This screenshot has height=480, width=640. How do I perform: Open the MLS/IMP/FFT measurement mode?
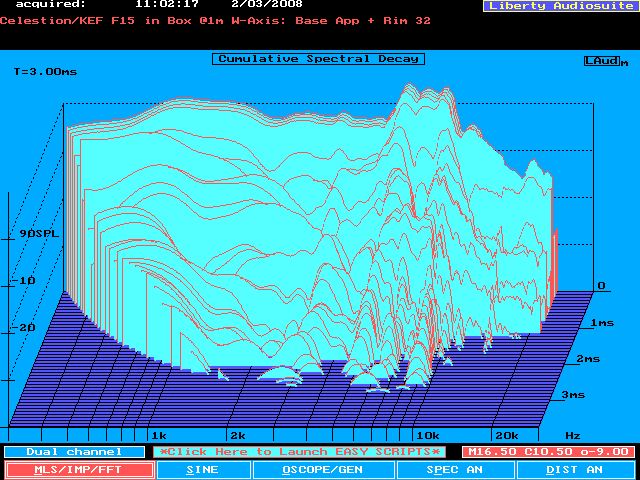pyautogui.click(x=79, y=469)
